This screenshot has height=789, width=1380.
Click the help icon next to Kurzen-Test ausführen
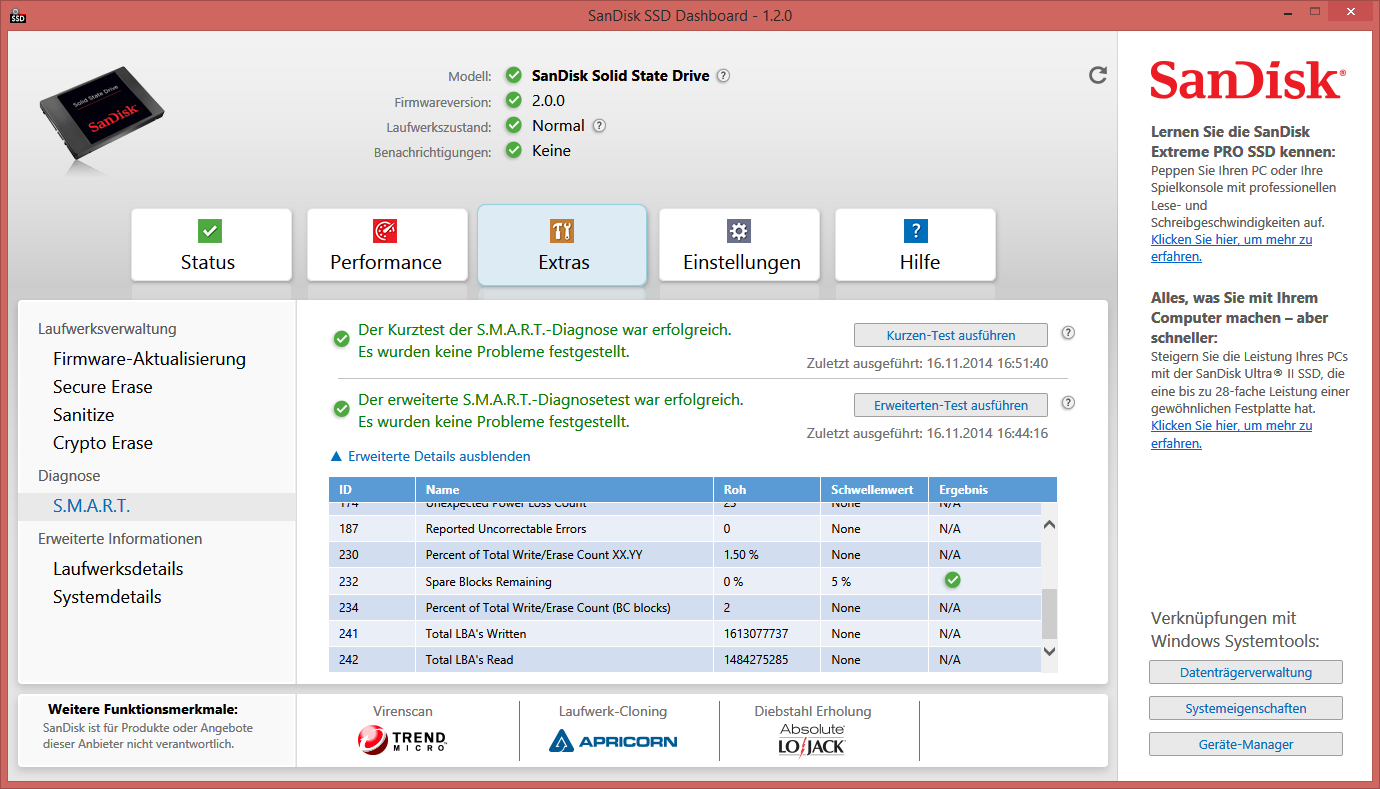tap(1068, 333)
